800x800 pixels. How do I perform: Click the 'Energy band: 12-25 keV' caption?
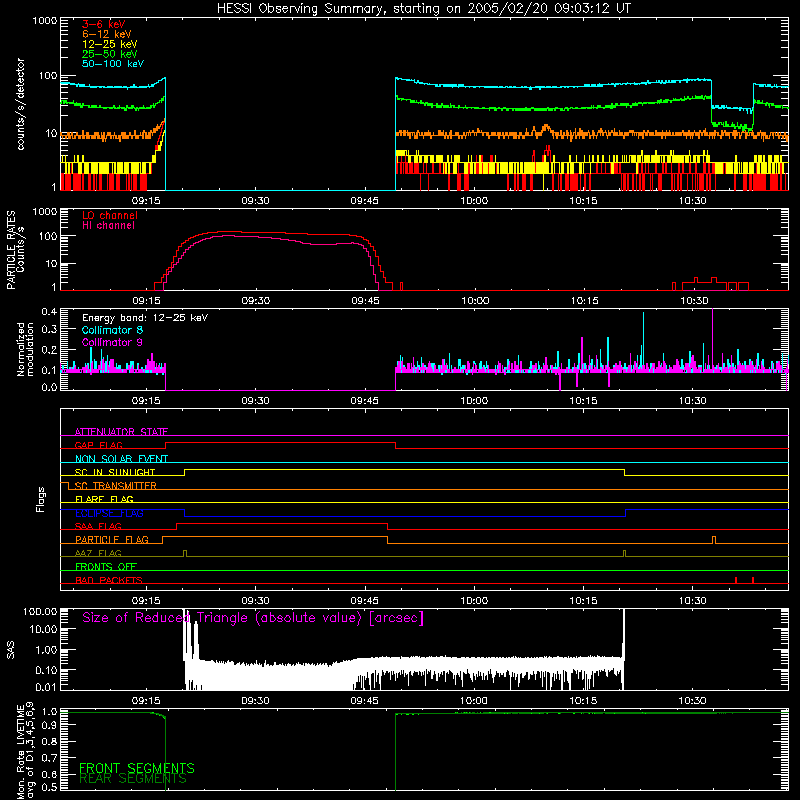click(145, 318)
